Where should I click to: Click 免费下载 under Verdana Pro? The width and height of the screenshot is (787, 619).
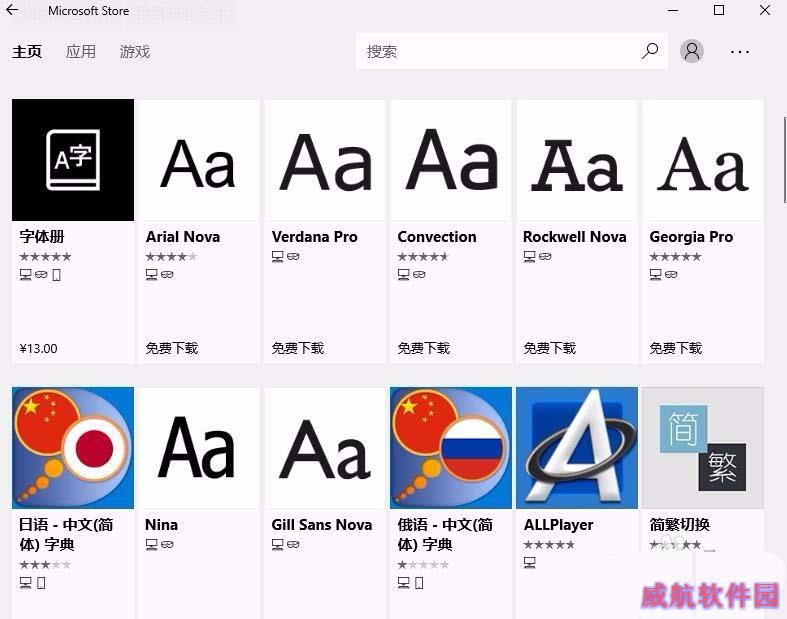[x=298, y=348]
